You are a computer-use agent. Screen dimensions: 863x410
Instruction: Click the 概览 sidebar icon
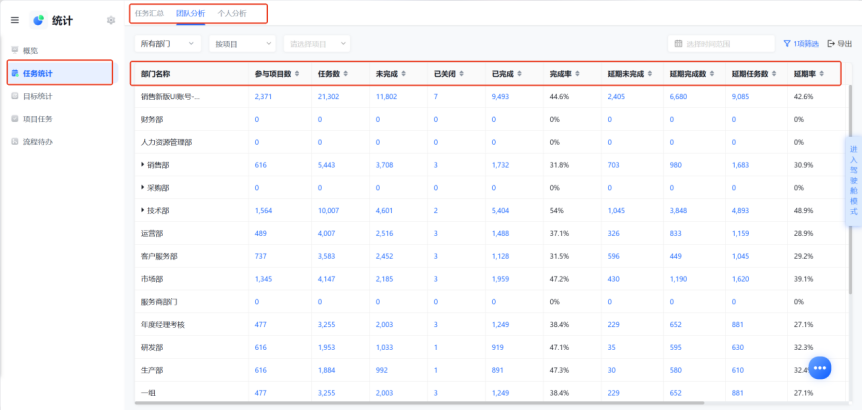pyautogui.click(x=15, y=50)
